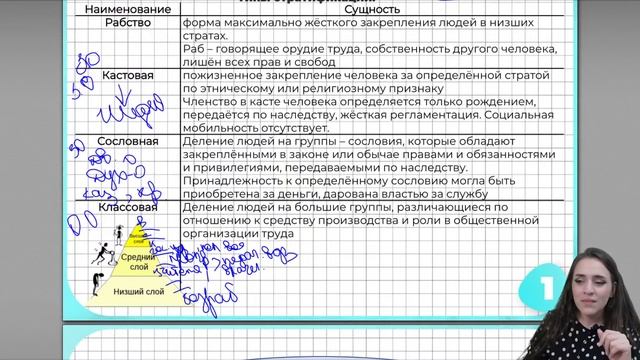Click the "Наименование" column header
Image resolution: width=640 pixels, height=360 pixels.
click(x=128, y=9)
